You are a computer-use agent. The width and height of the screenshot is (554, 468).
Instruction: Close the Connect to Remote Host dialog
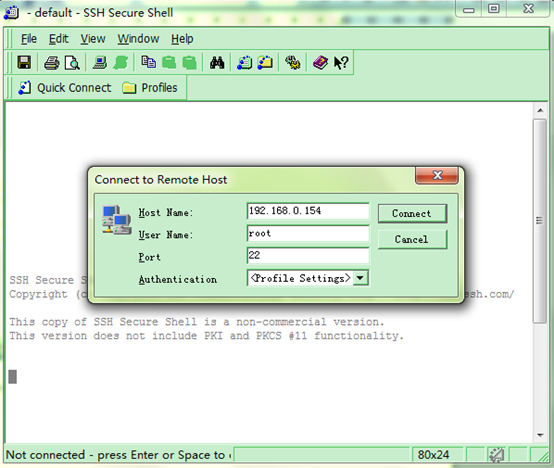coord(437,175)
